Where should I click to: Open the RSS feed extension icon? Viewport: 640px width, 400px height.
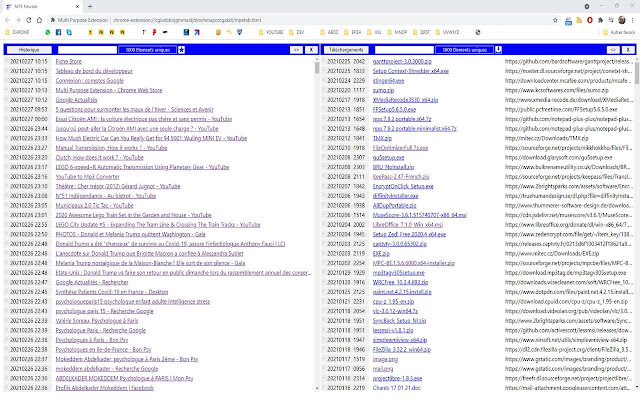click(579, 20)
